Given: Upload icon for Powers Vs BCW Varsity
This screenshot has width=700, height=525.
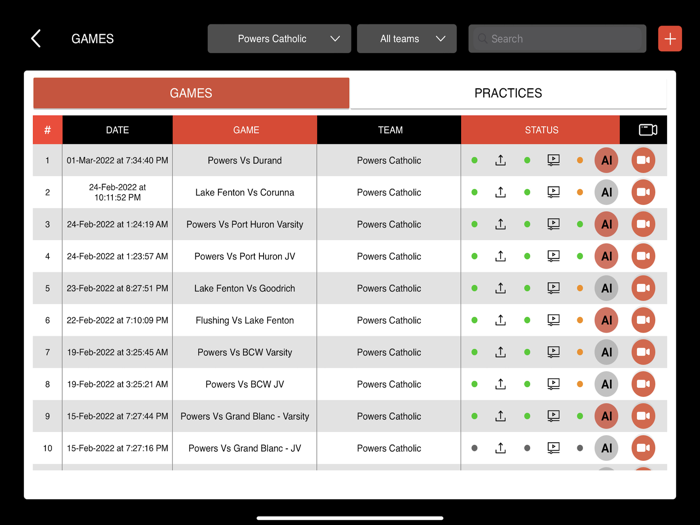Looking at the screenshot, I should click(500, 352).
